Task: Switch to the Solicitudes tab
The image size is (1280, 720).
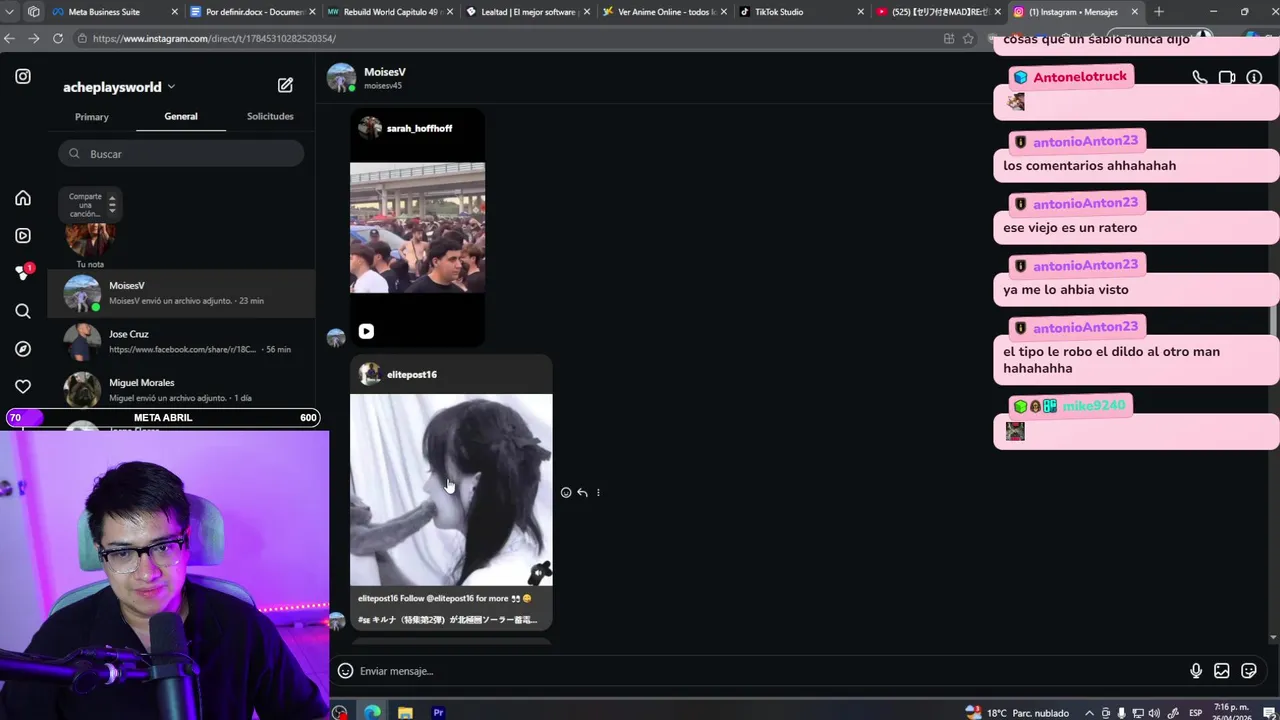Action: [270, 116]
